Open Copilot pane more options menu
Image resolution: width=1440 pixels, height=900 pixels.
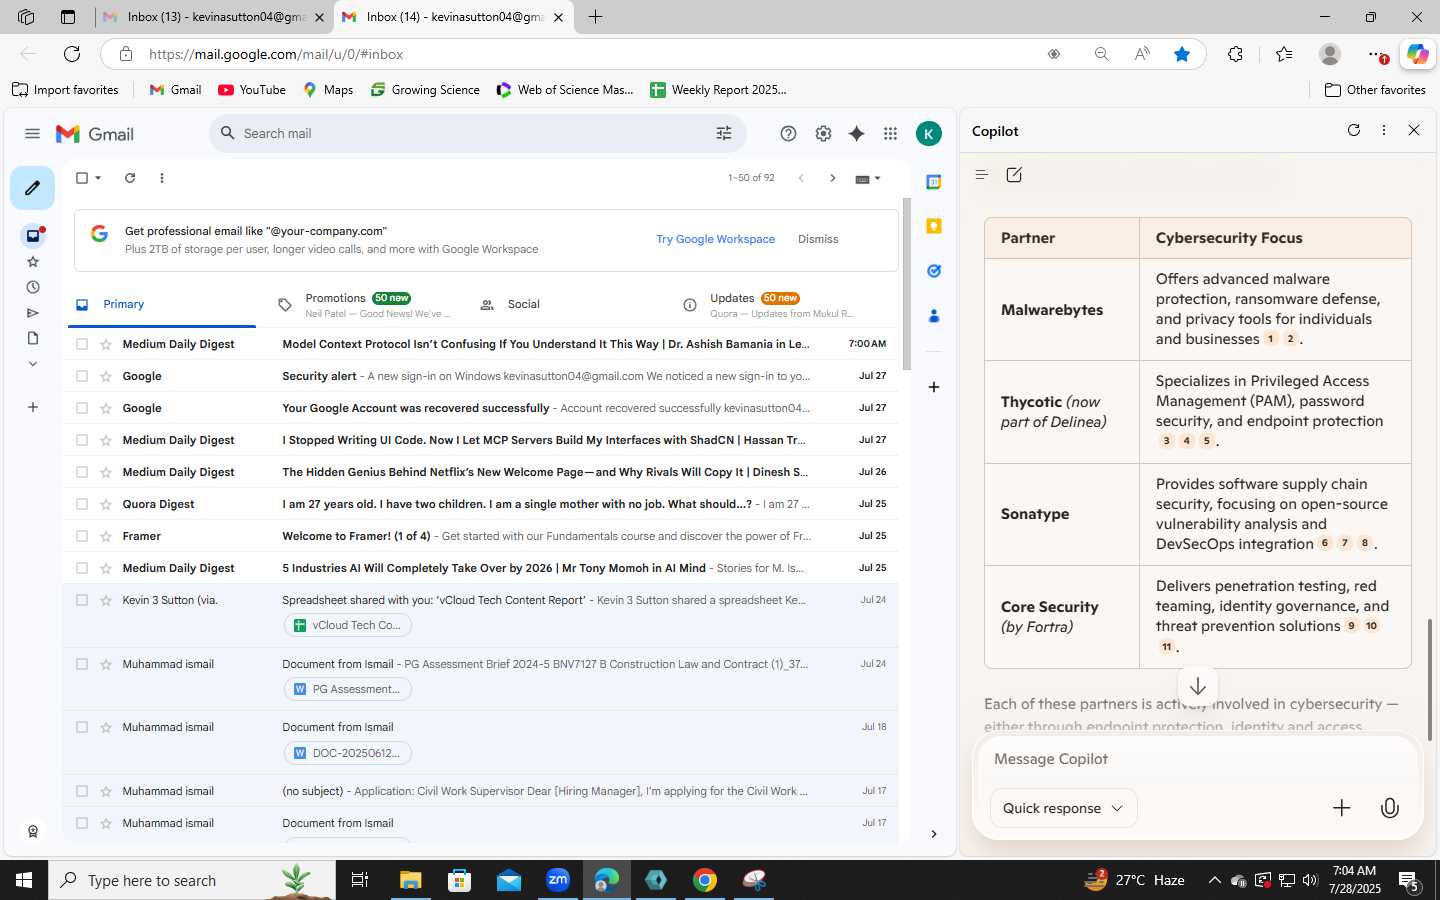[x=1384, y=130]
